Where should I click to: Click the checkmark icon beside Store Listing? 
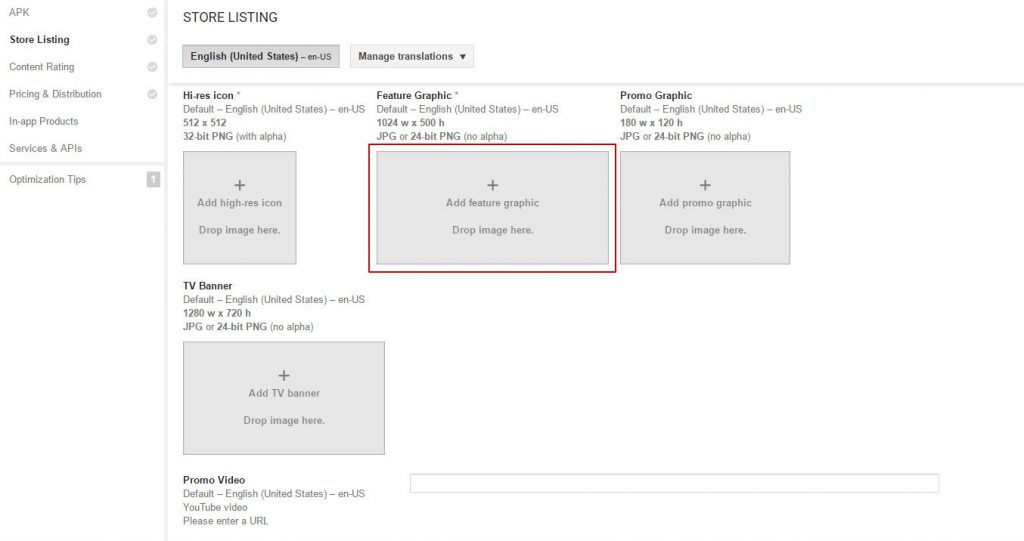pyautogui.click(x=152, y=40)
